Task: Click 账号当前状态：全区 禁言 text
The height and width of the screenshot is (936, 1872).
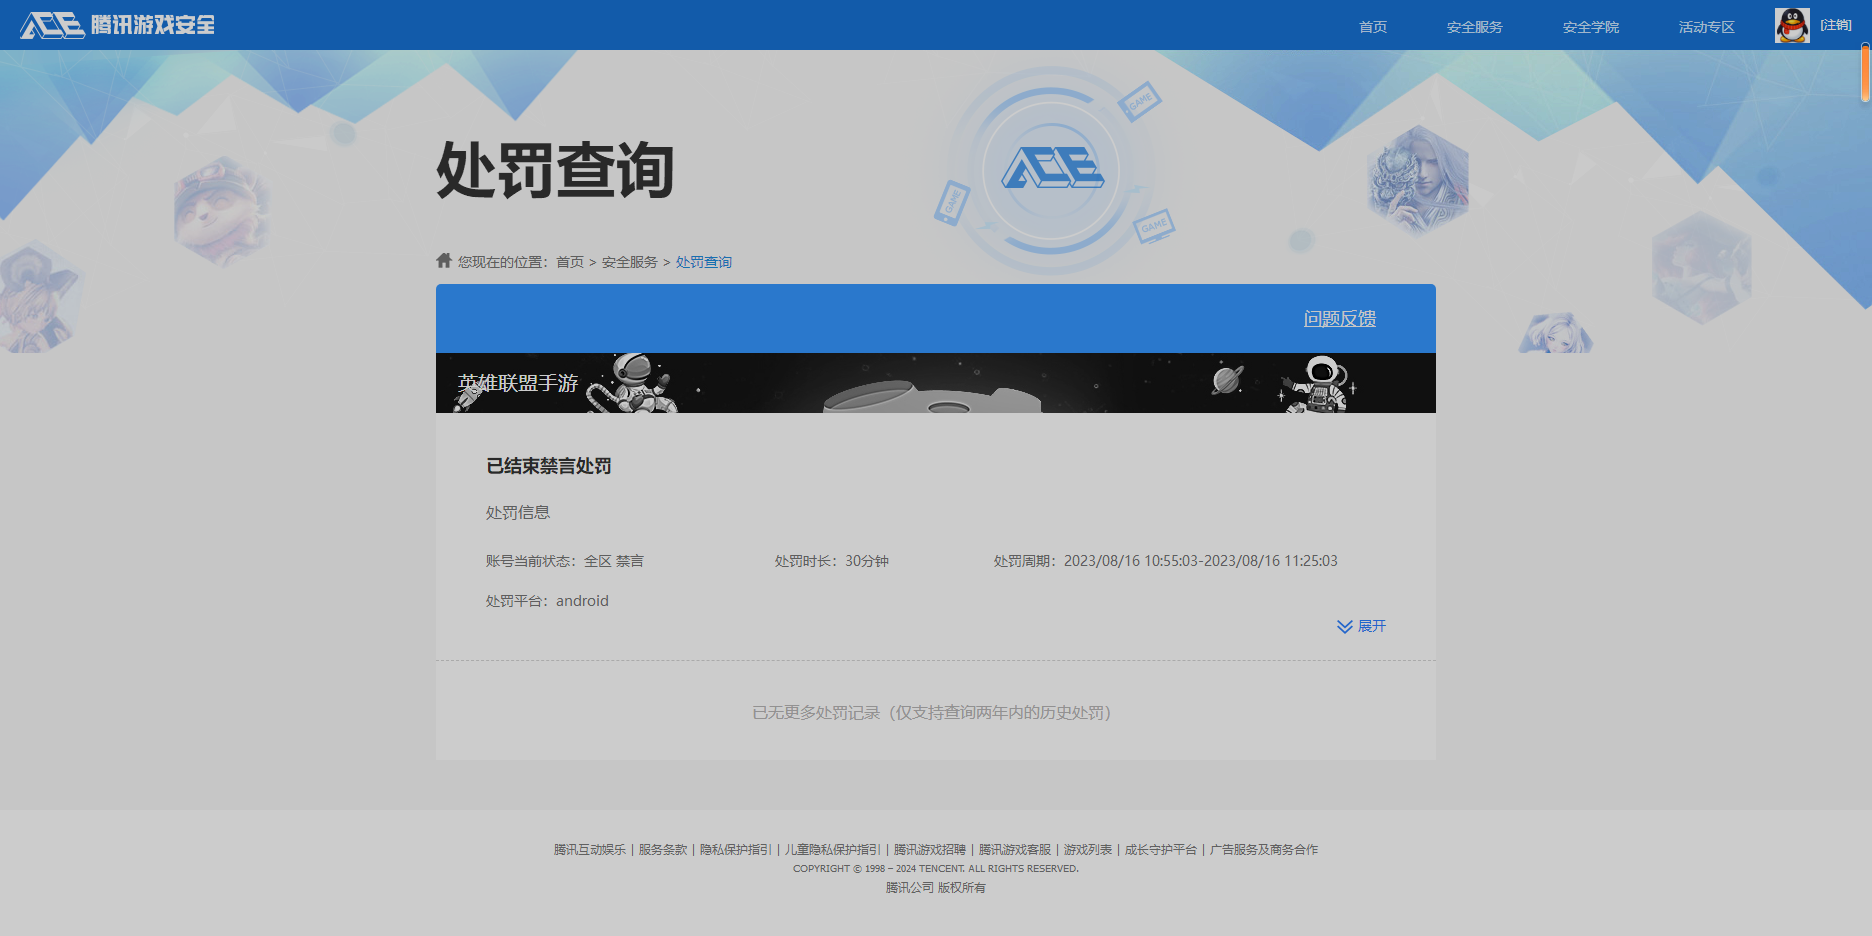Action: [565, 561]
